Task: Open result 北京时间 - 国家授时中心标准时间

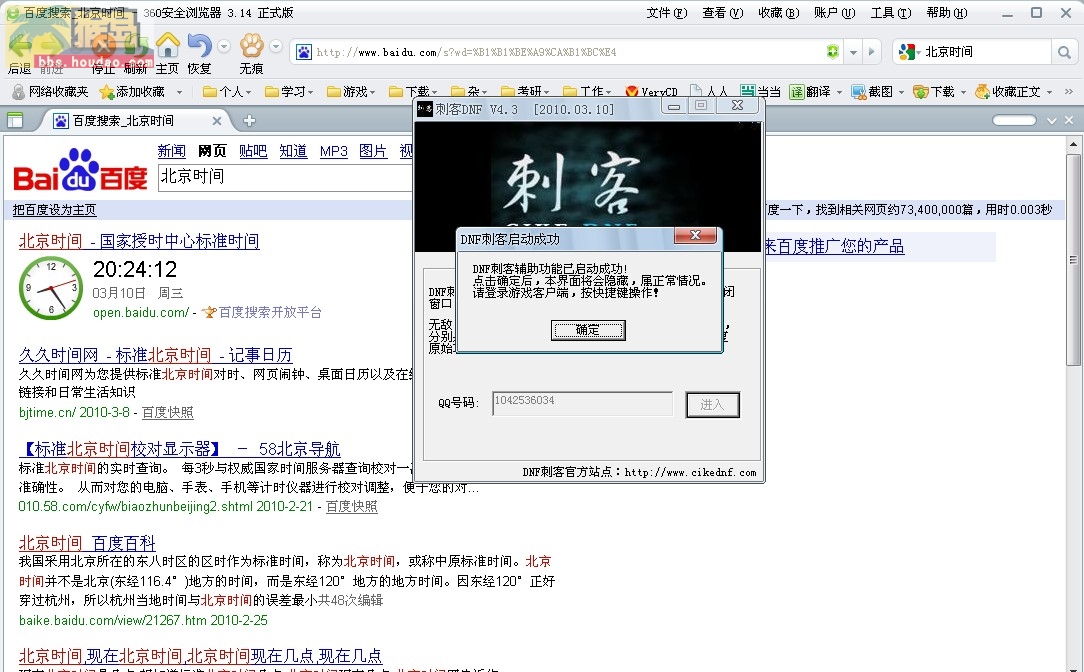Action: tap(139, 241)
